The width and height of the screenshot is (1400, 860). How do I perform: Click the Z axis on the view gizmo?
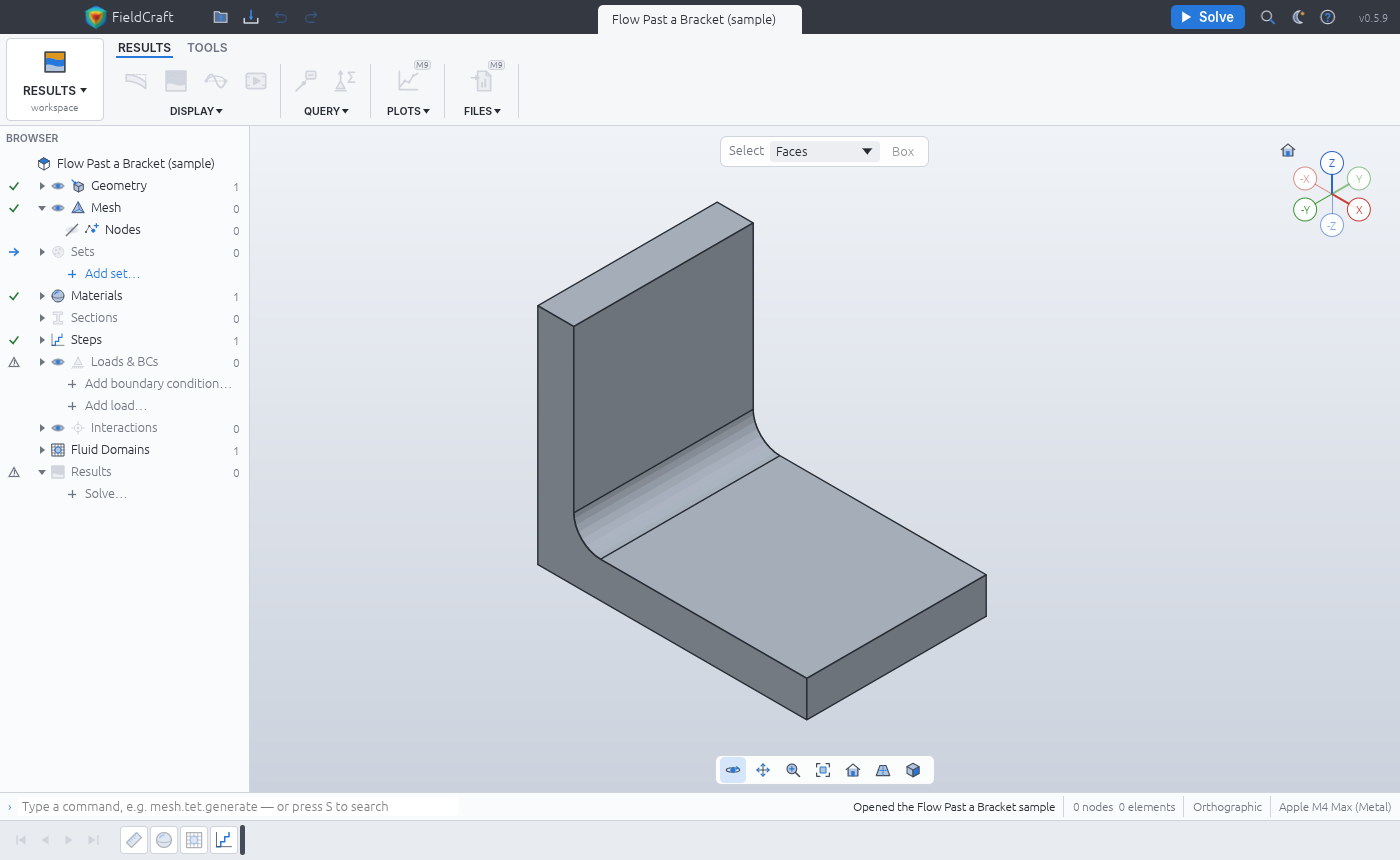click(1331, 163)
